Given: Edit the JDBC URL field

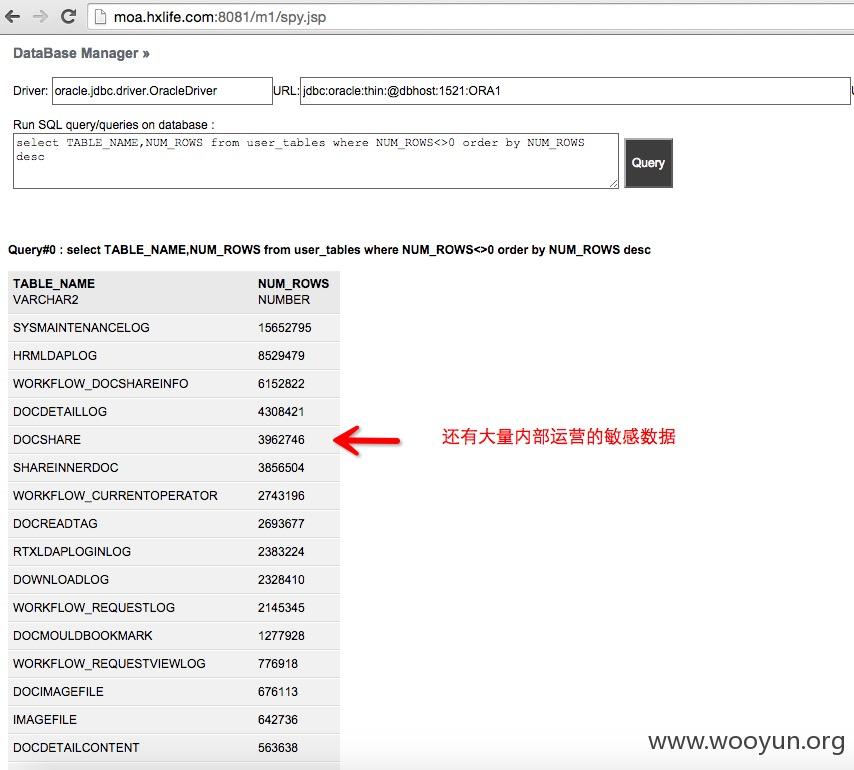Looking at the screenshot, I should (575, 91).
